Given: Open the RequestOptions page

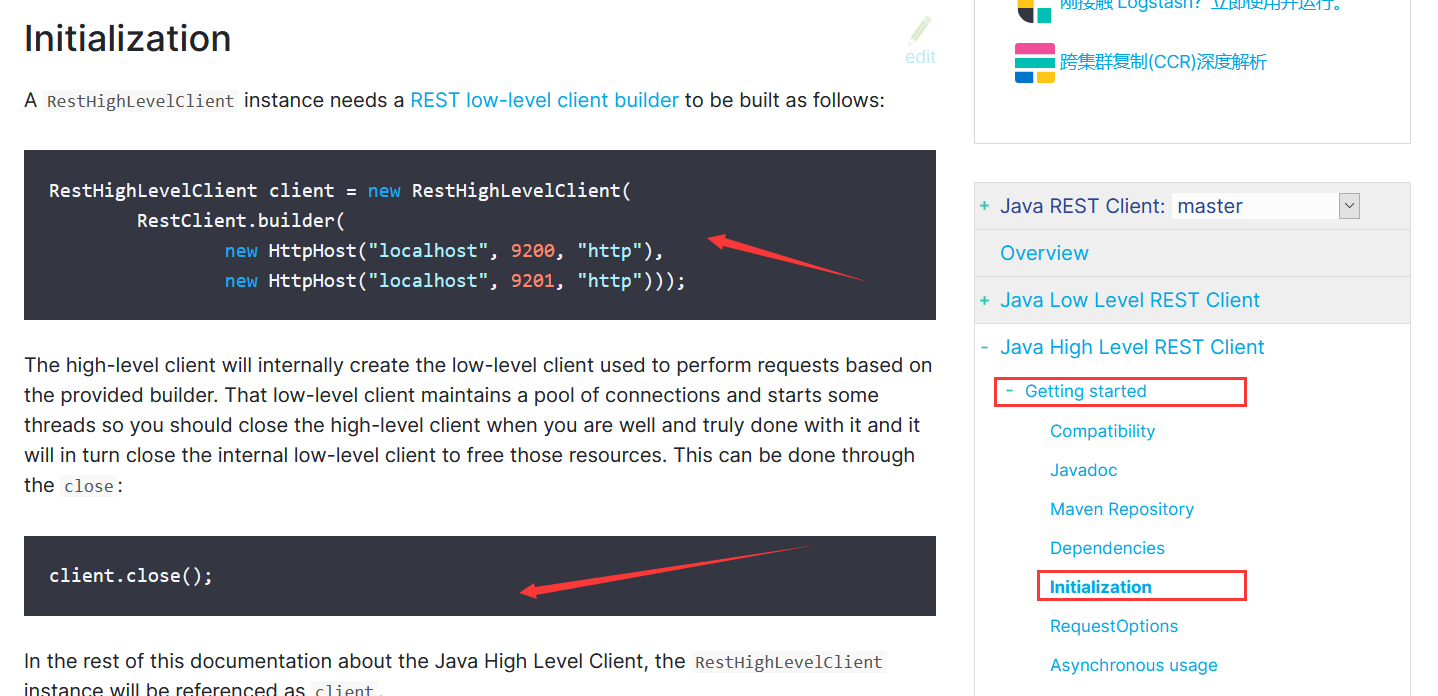Looking at the screenshot, I should tap(1113, 626).
